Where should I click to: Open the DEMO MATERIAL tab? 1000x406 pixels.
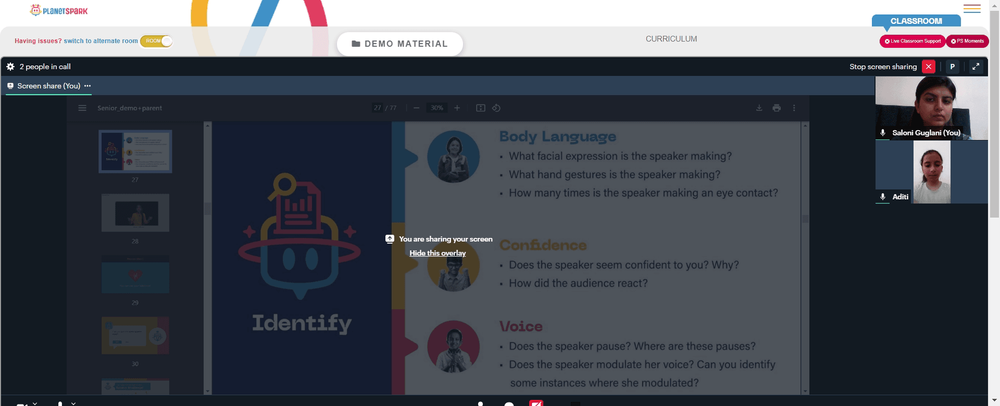(400, 44)
